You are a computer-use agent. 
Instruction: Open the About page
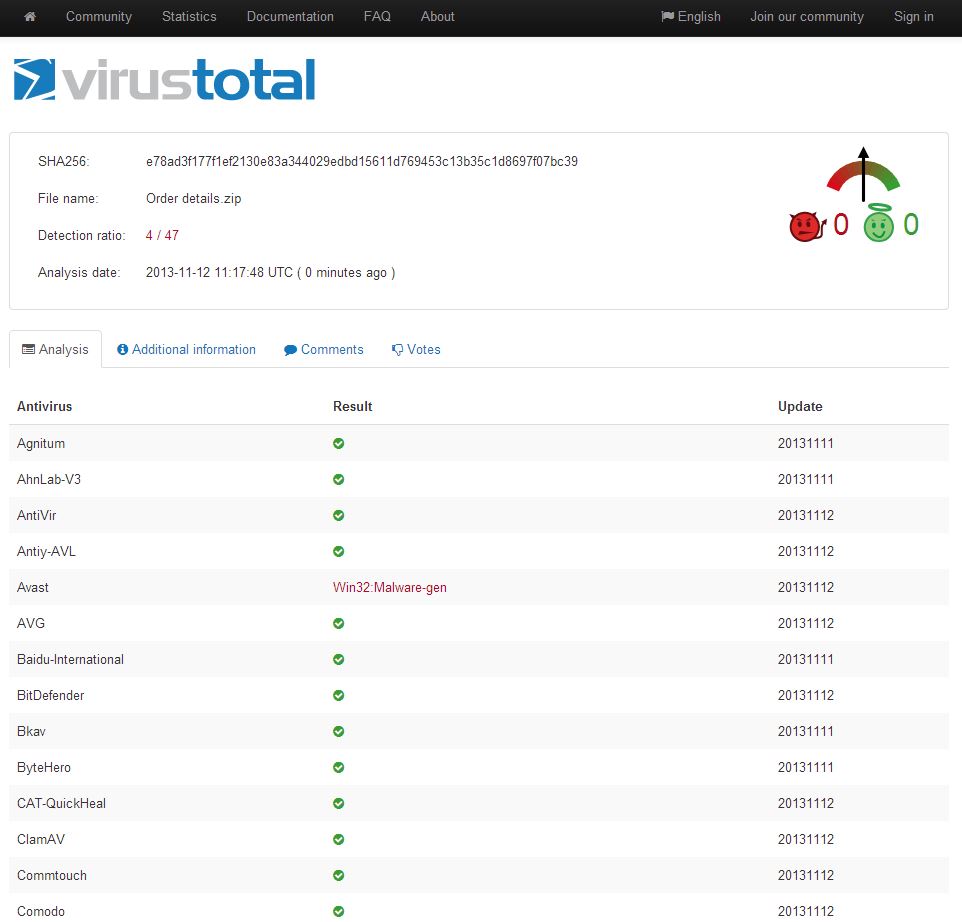point(437,17)
